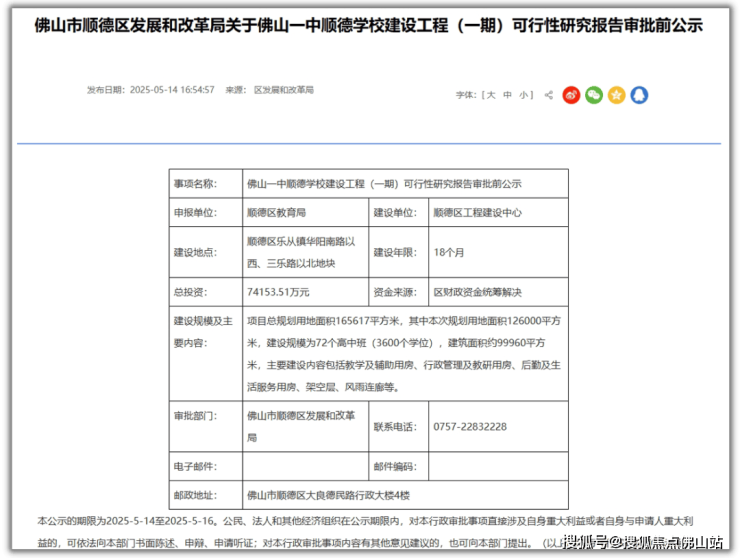Share the page via WeChat icon
The height and width of the screenshot is (558, 740).
(594, 95)
